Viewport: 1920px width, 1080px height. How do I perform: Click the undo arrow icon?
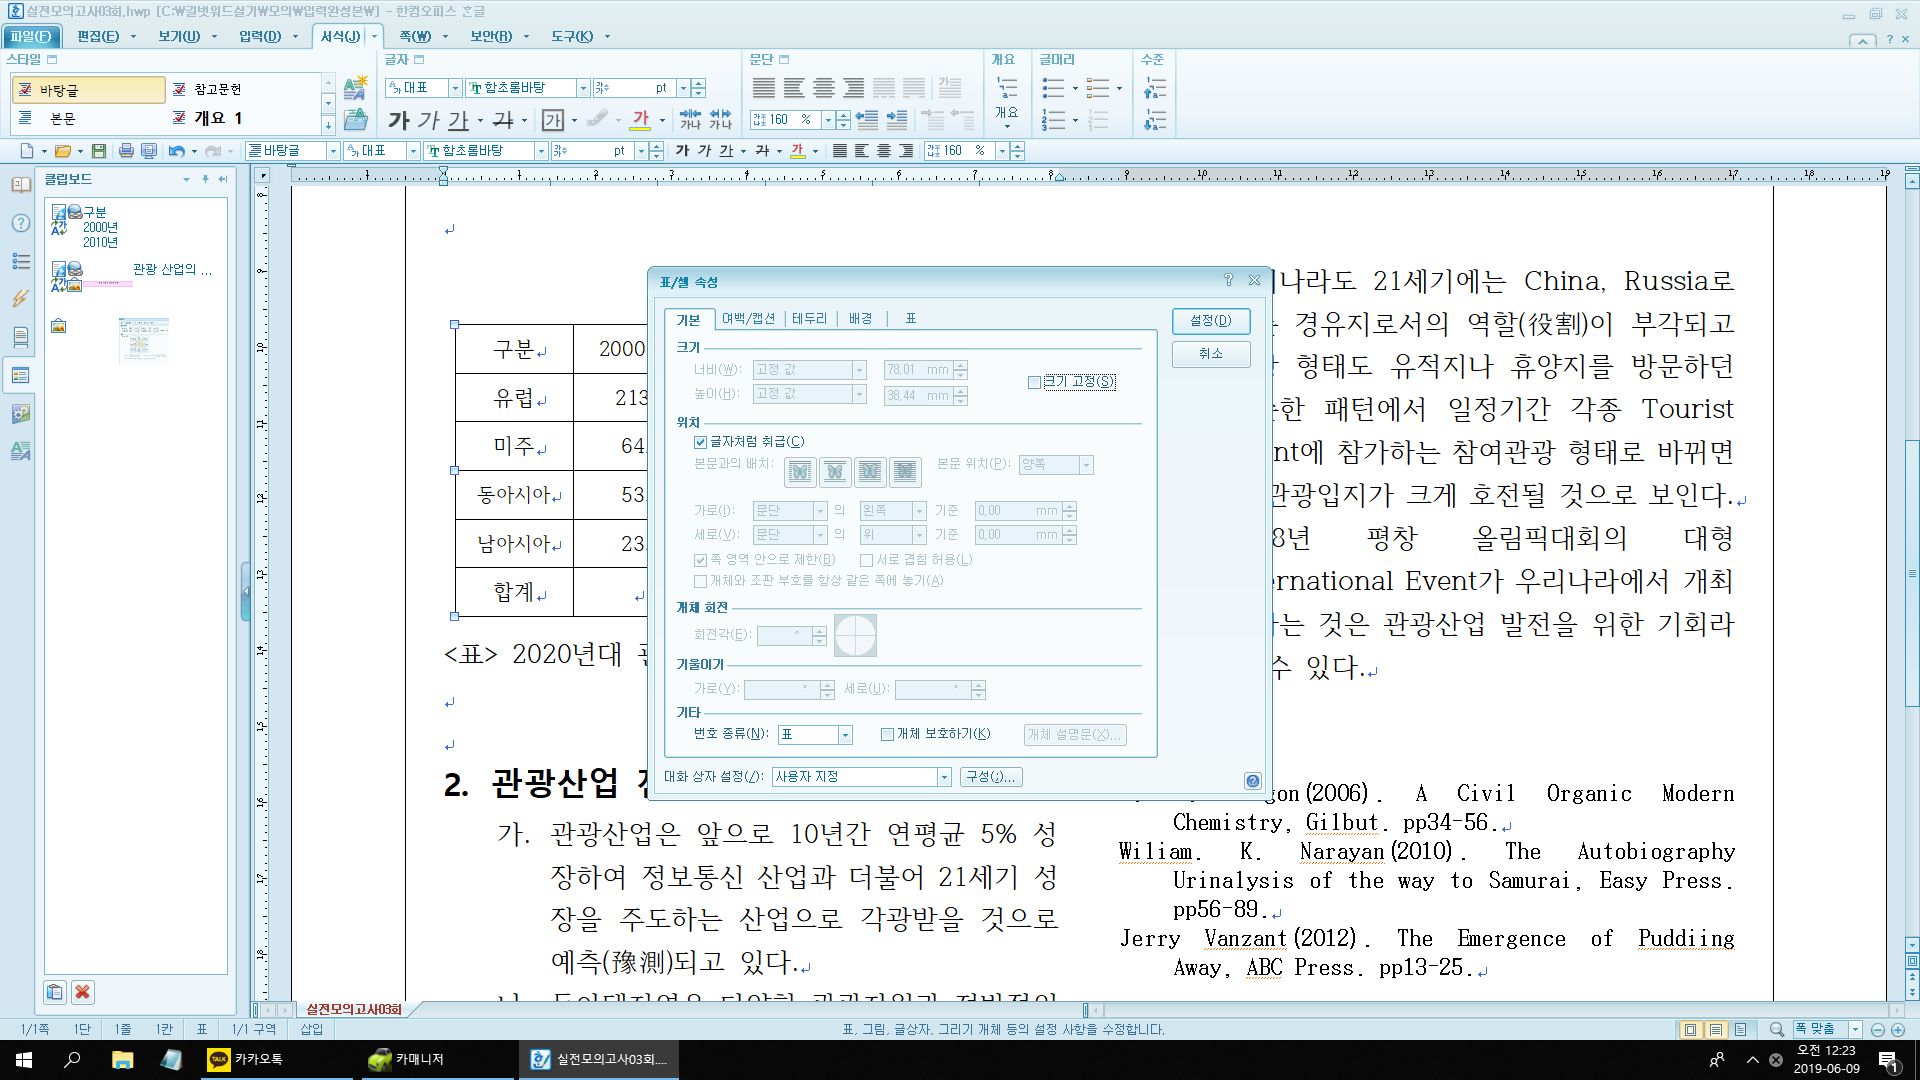(x=176, y=151)
